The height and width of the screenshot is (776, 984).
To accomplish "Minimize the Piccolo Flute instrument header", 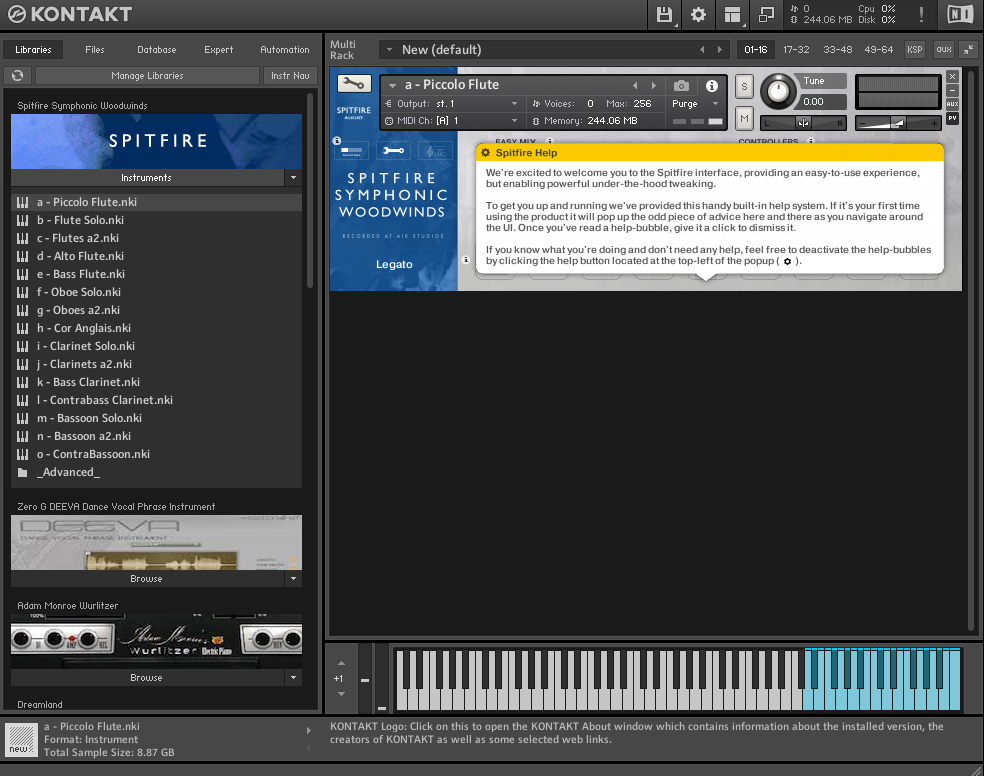I will tap(953, 91).
